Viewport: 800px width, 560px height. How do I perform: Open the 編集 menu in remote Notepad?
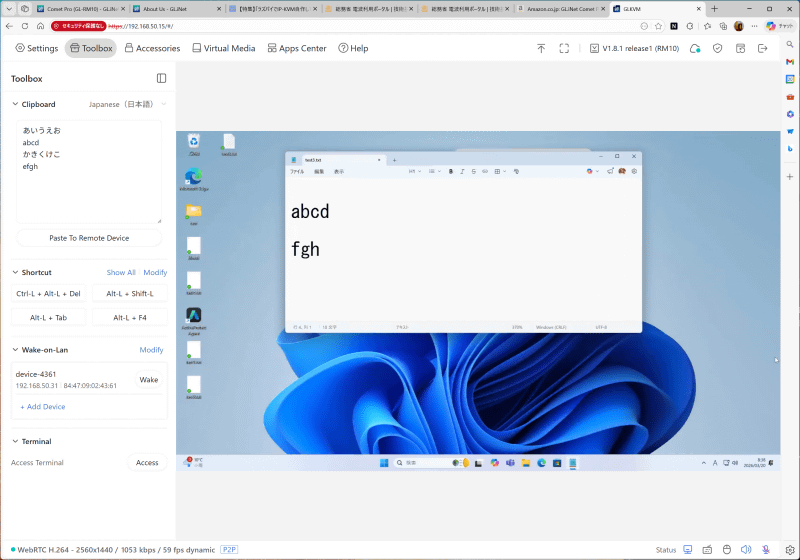tap(319, 172)
